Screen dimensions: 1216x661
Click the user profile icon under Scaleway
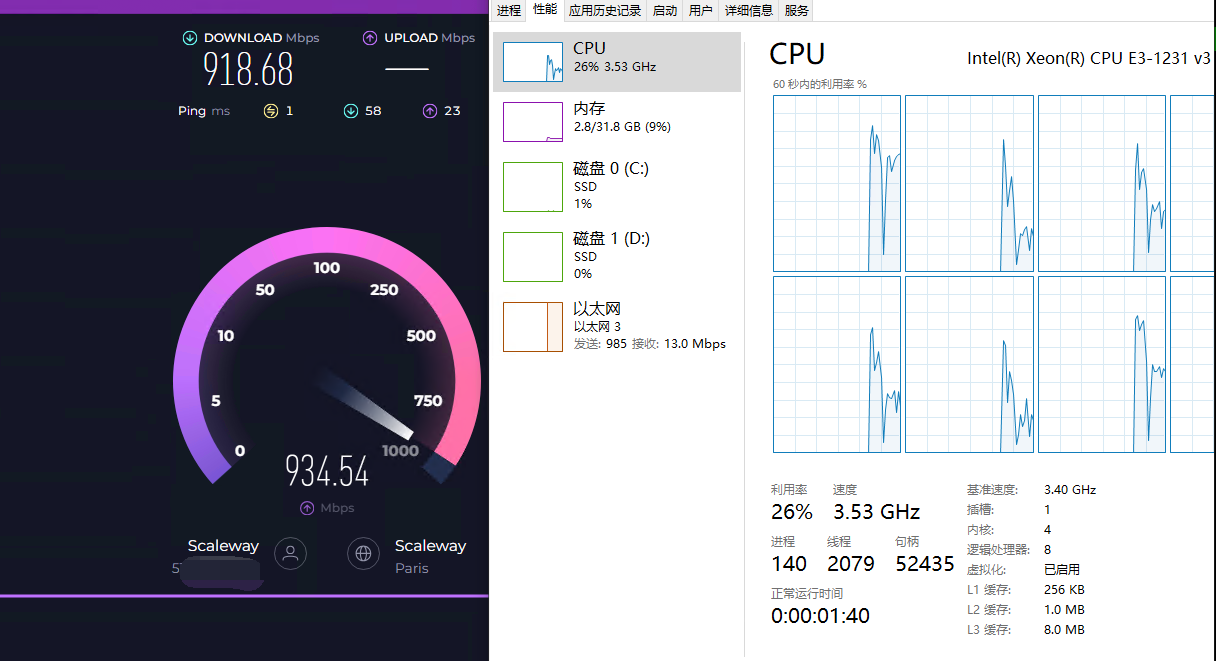click(291, 553)
